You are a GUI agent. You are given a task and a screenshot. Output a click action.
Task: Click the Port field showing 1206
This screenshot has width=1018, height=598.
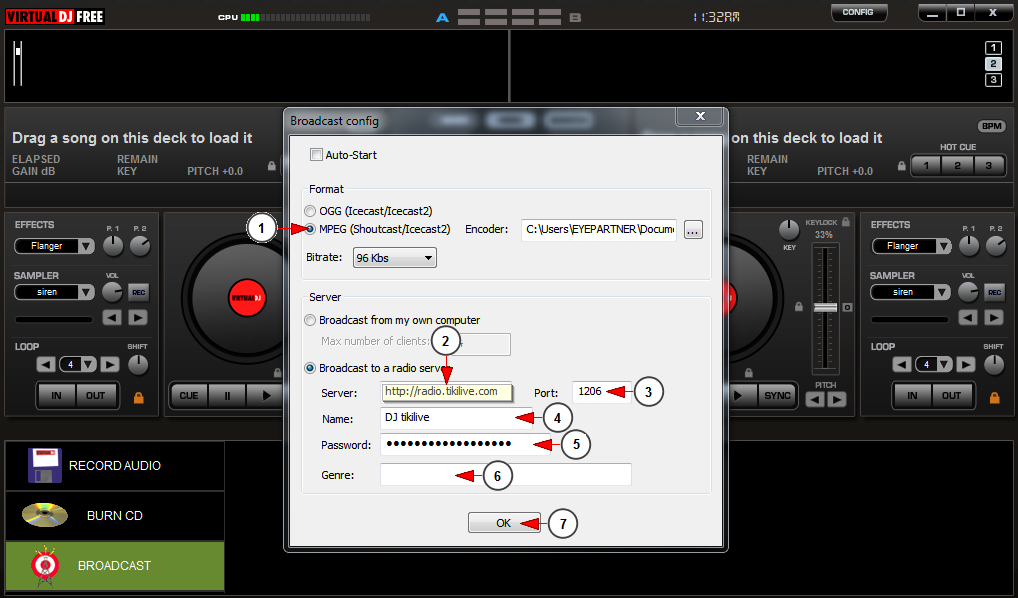pyautogui.click(x=601, y=392)
